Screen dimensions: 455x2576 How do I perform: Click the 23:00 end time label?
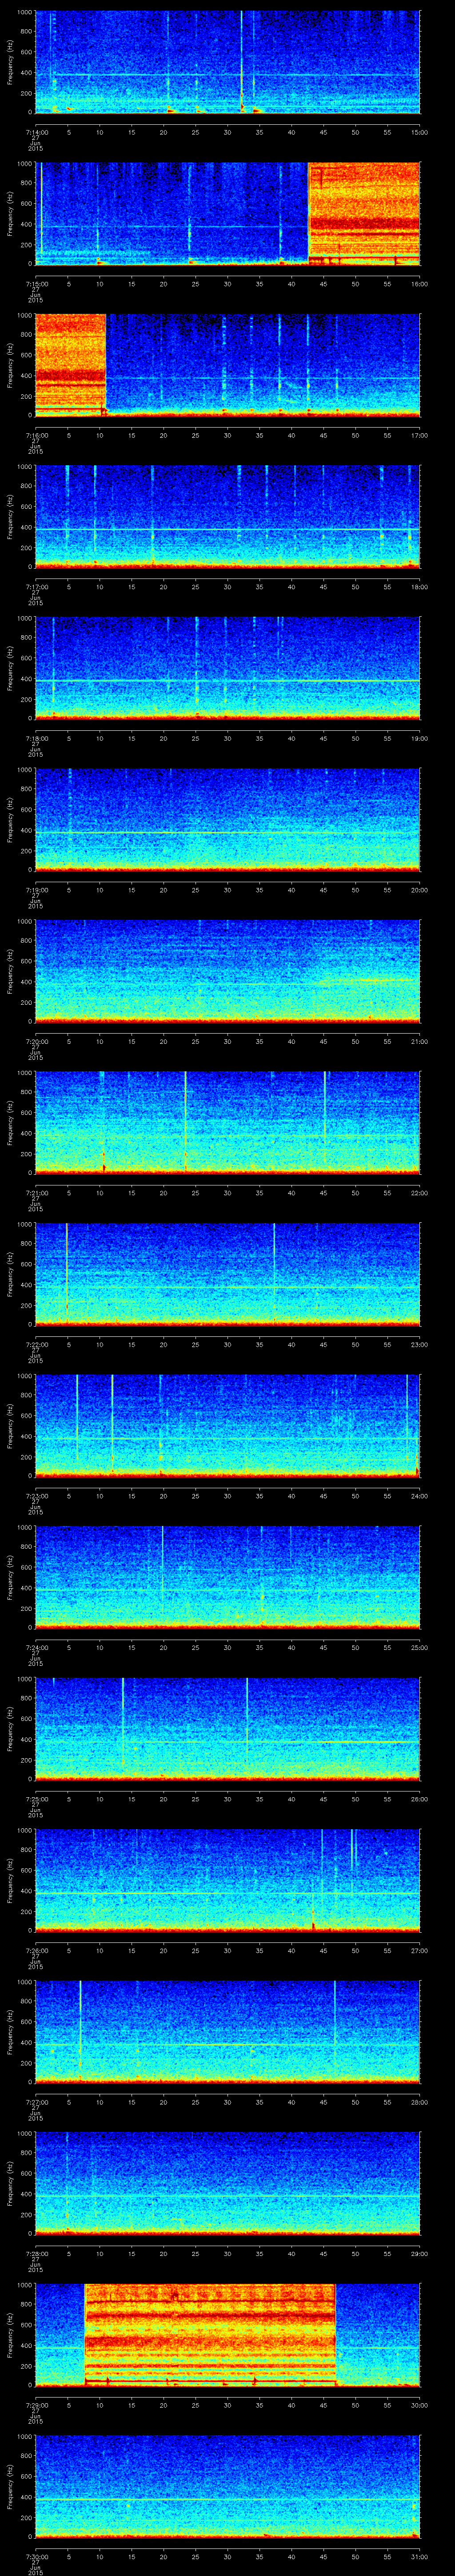(x=419, y=1344)
